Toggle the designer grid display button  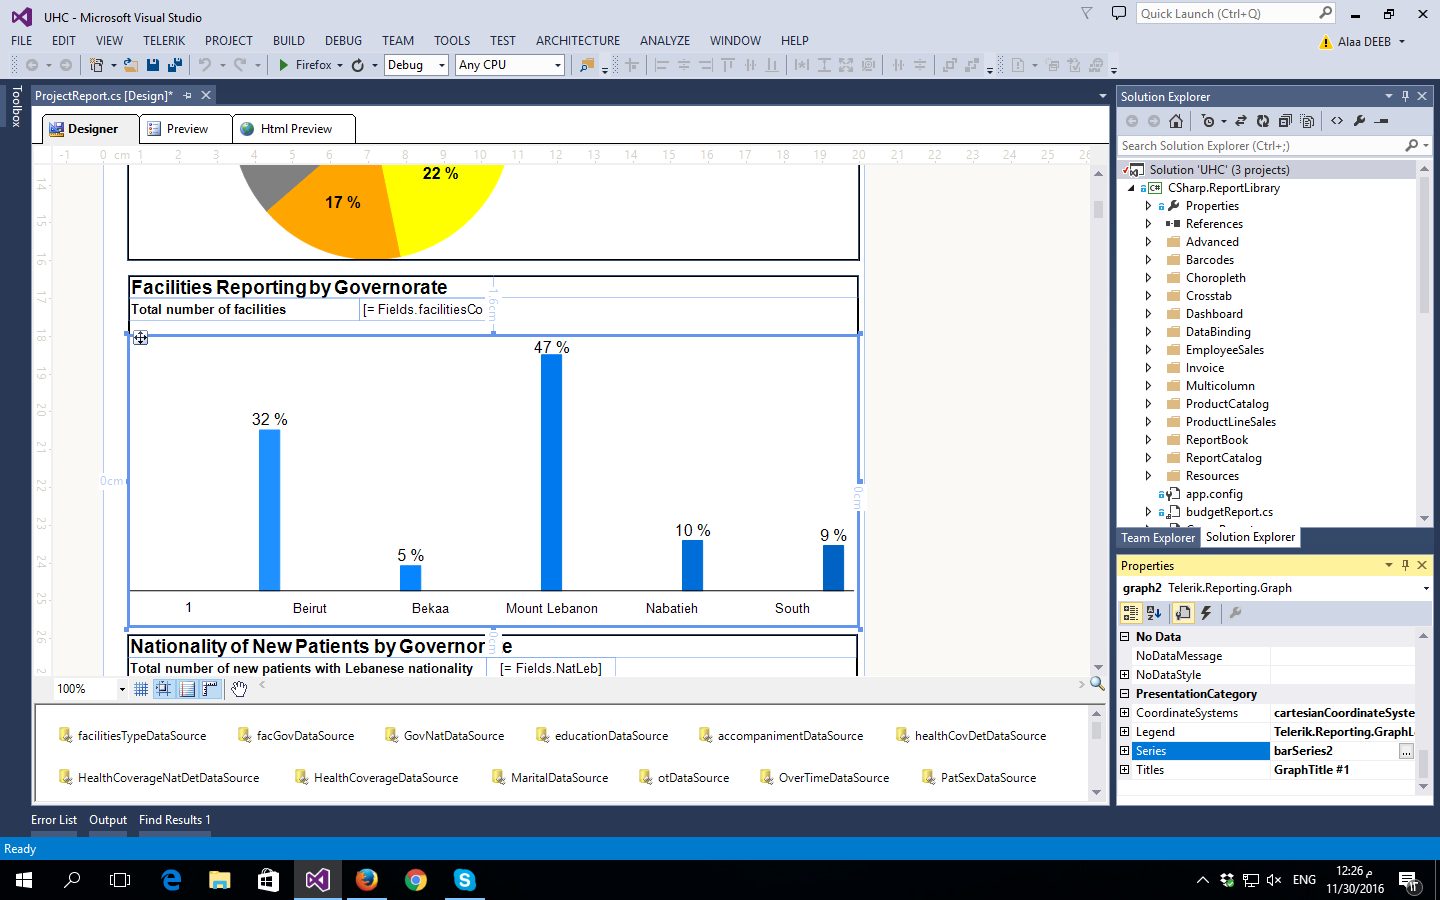point(141,689)
